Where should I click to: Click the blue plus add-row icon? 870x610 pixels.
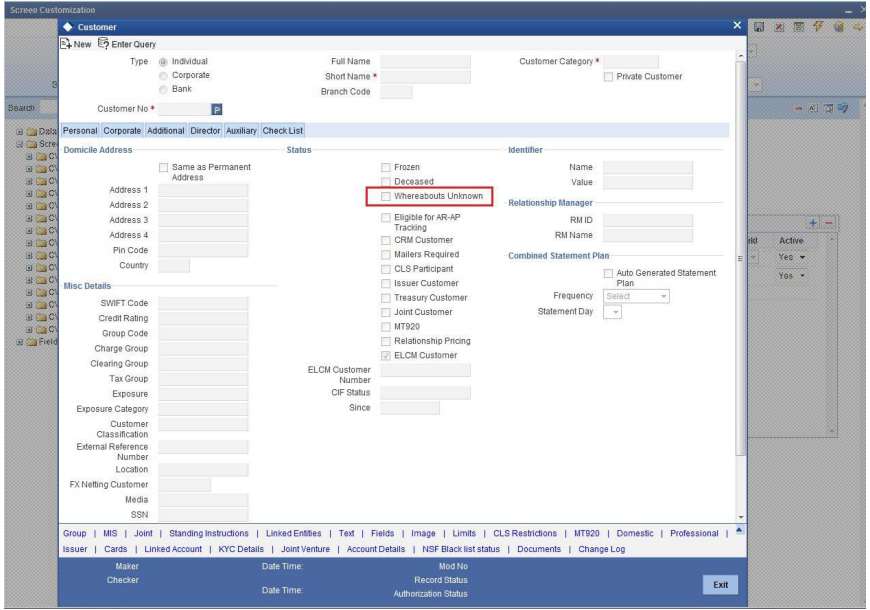click(813, 223)
